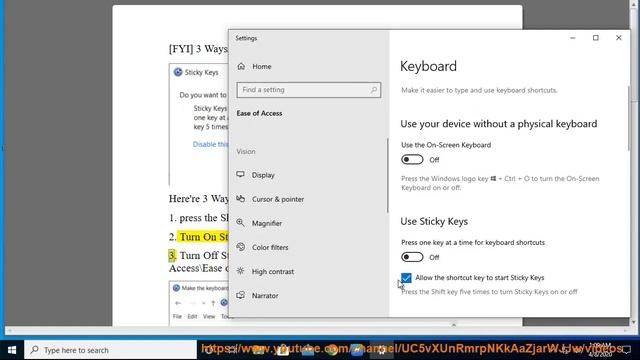Click View menu in document's embedded screenshot
Image resolution: width=640 pixels, height=360 pixels.
coord(209,316)
